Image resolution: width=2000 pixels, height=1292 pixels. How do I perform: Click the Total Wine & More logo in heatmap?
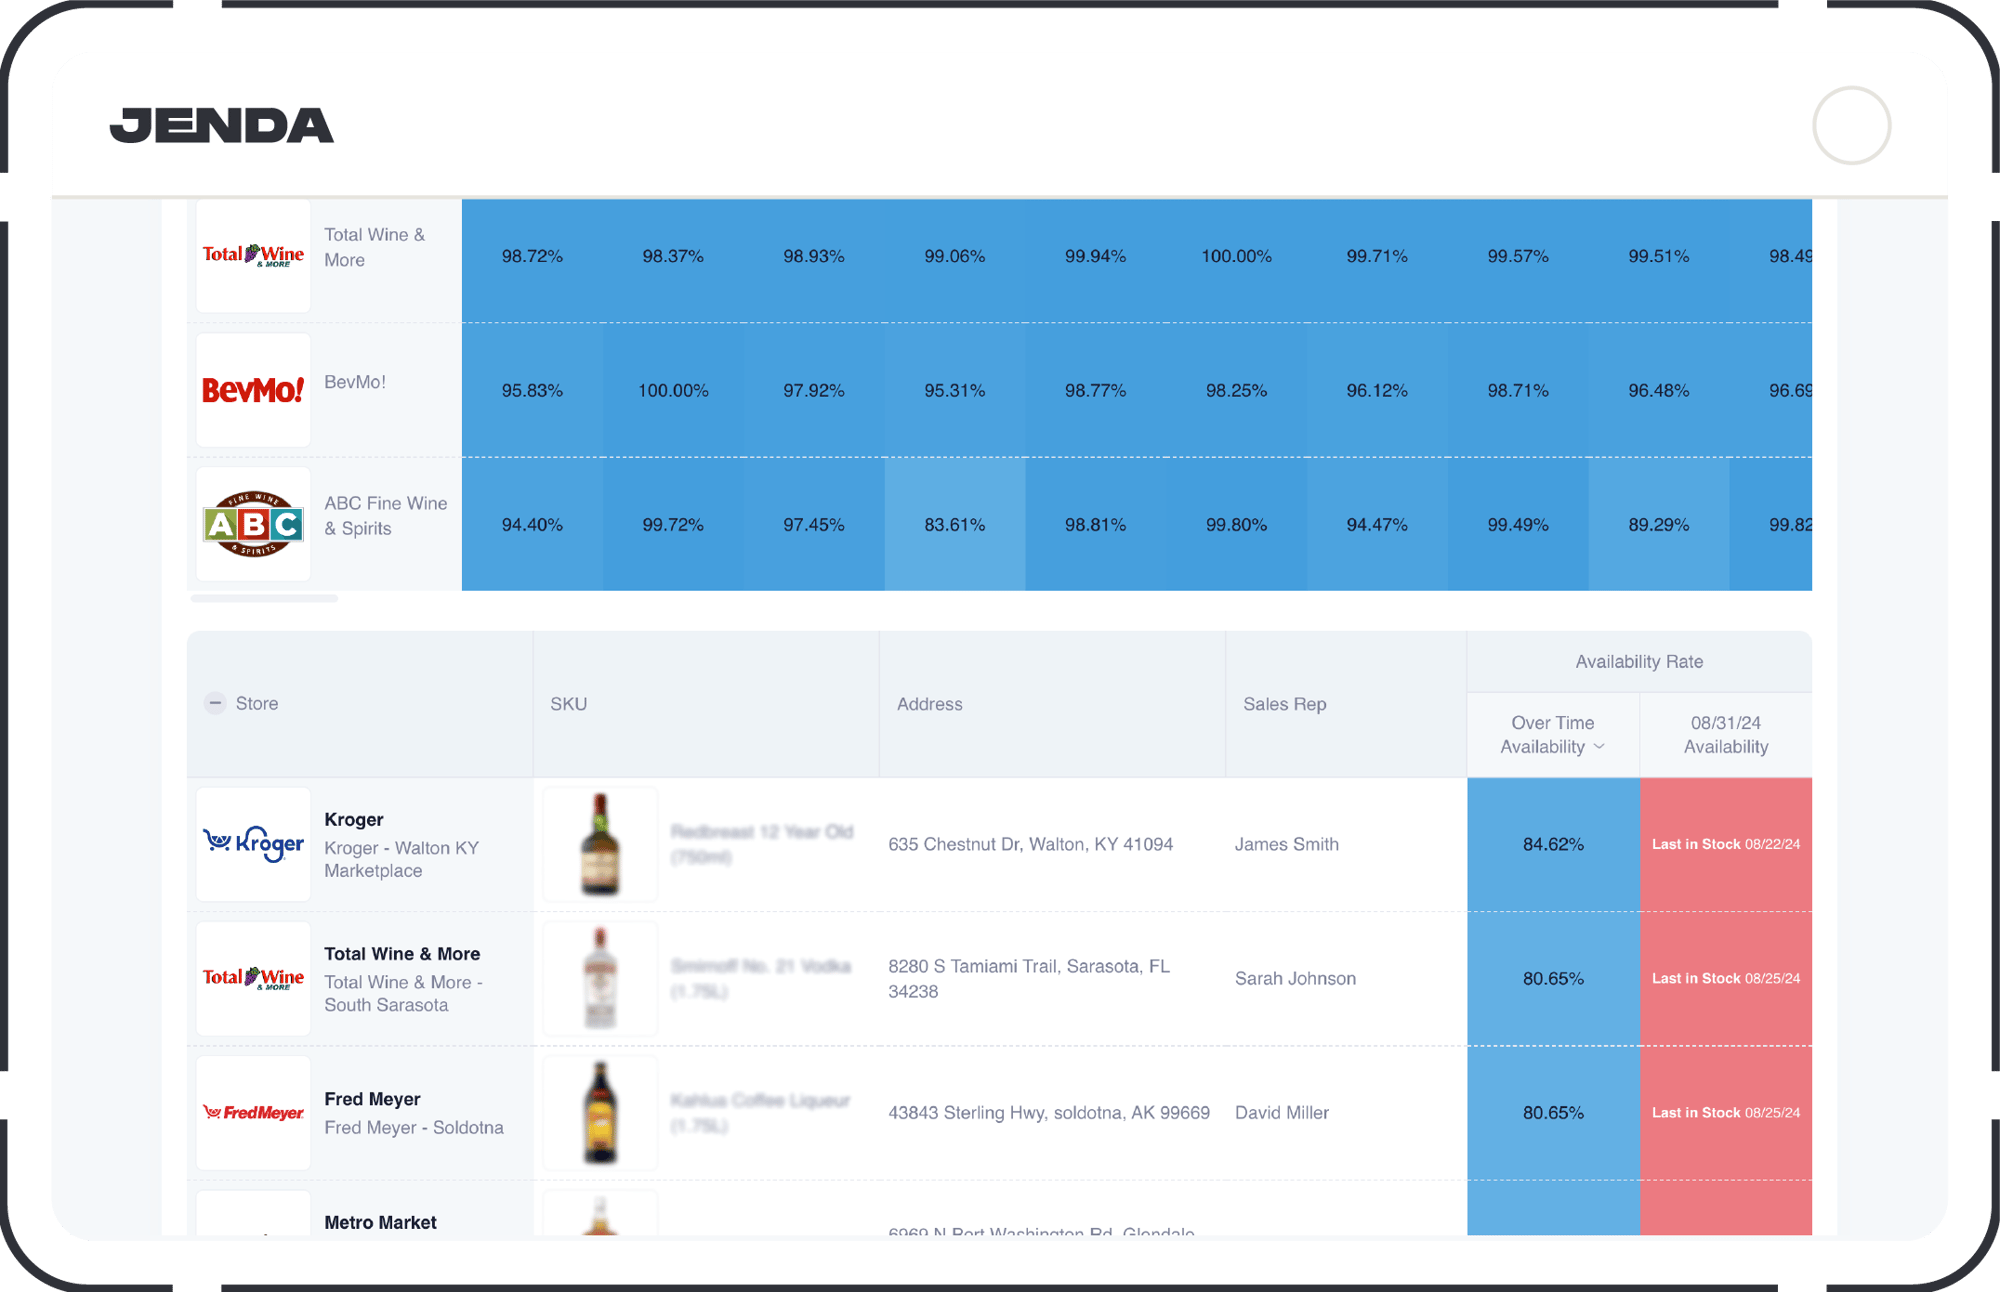pyautogui.click(x=253, y=255)
